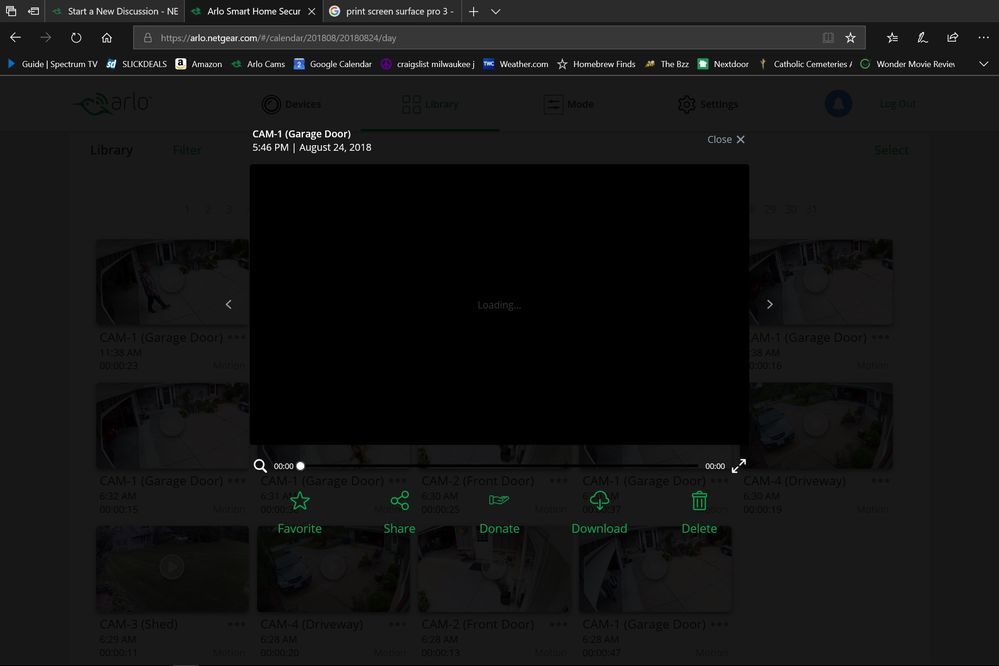Click the video progress bar track
The height and width of the screenshot is (666, 999).
(499, 466)
